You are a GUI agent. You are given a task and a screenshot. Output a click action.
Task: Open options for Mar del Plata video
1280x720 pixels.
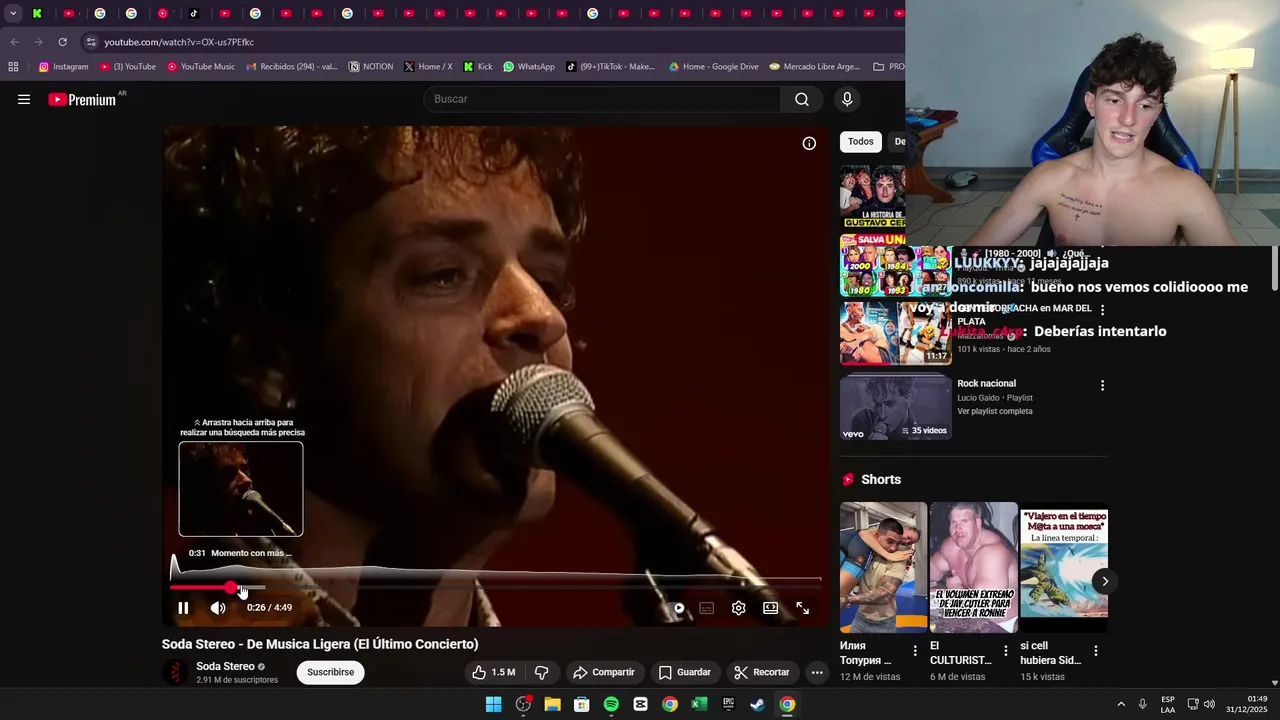click(1102, 310)
